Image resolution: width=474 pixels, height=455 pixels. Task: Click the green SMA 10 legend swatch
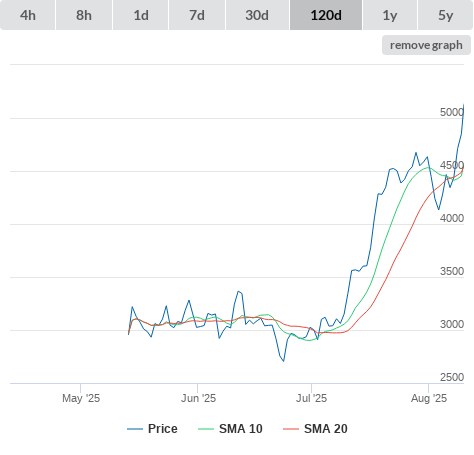(206, 429)
